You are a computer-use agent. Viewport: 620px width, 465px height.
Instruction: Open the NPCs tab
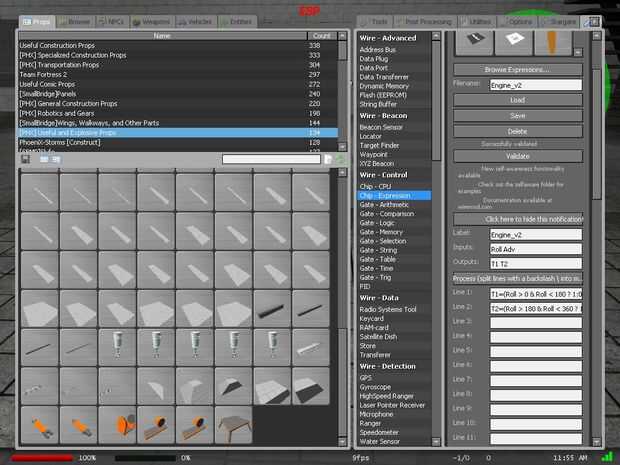coord(112,22)
